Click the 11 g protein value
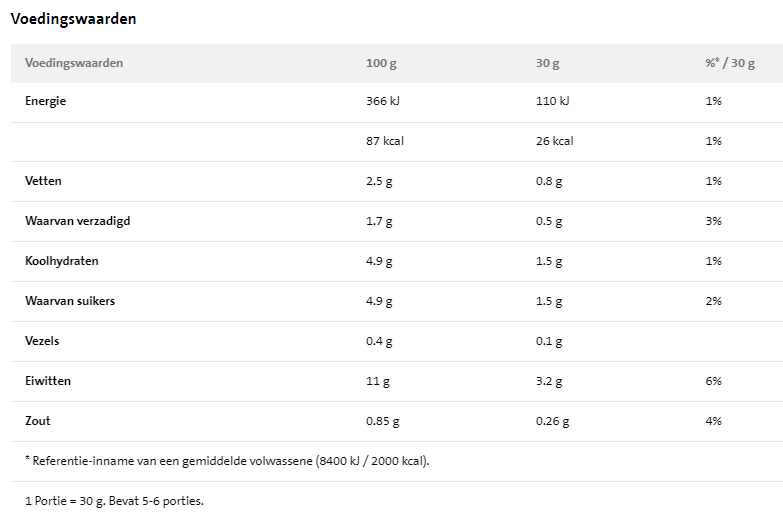Viewport: 783px width, 525px height. click(x=378, y=381)
